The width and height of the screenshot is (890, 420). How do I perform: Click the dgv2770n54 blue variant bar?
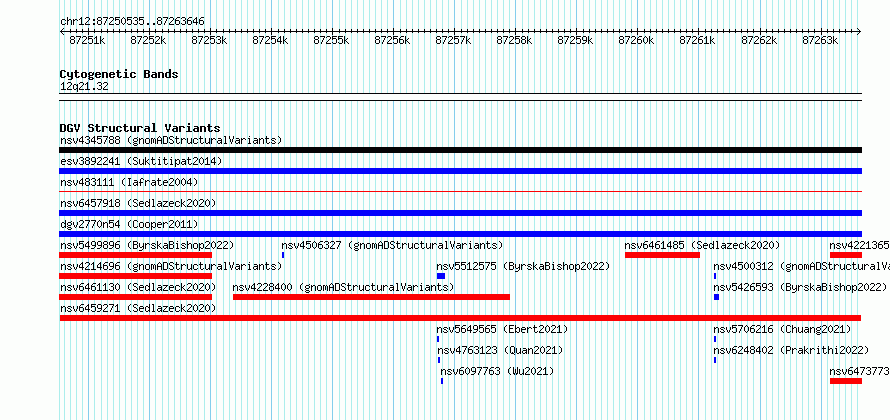pos(460,234)
